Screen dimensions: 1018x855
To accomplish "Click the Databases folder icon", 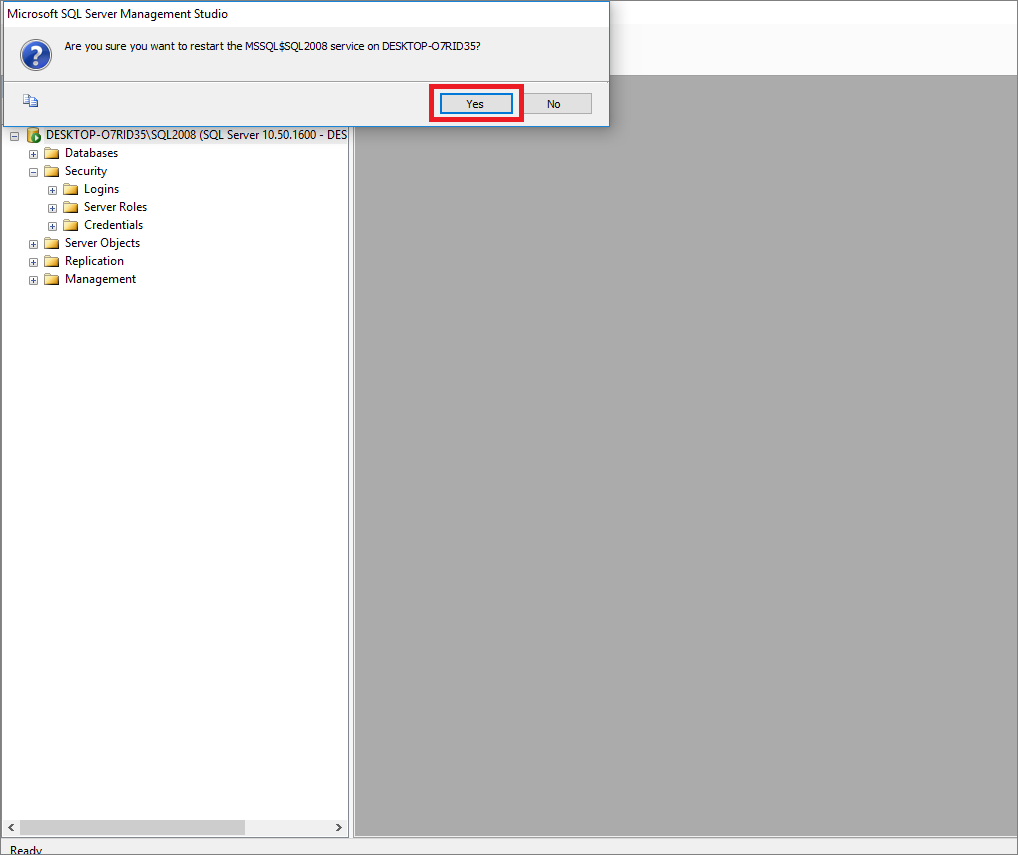I will 51,154.
